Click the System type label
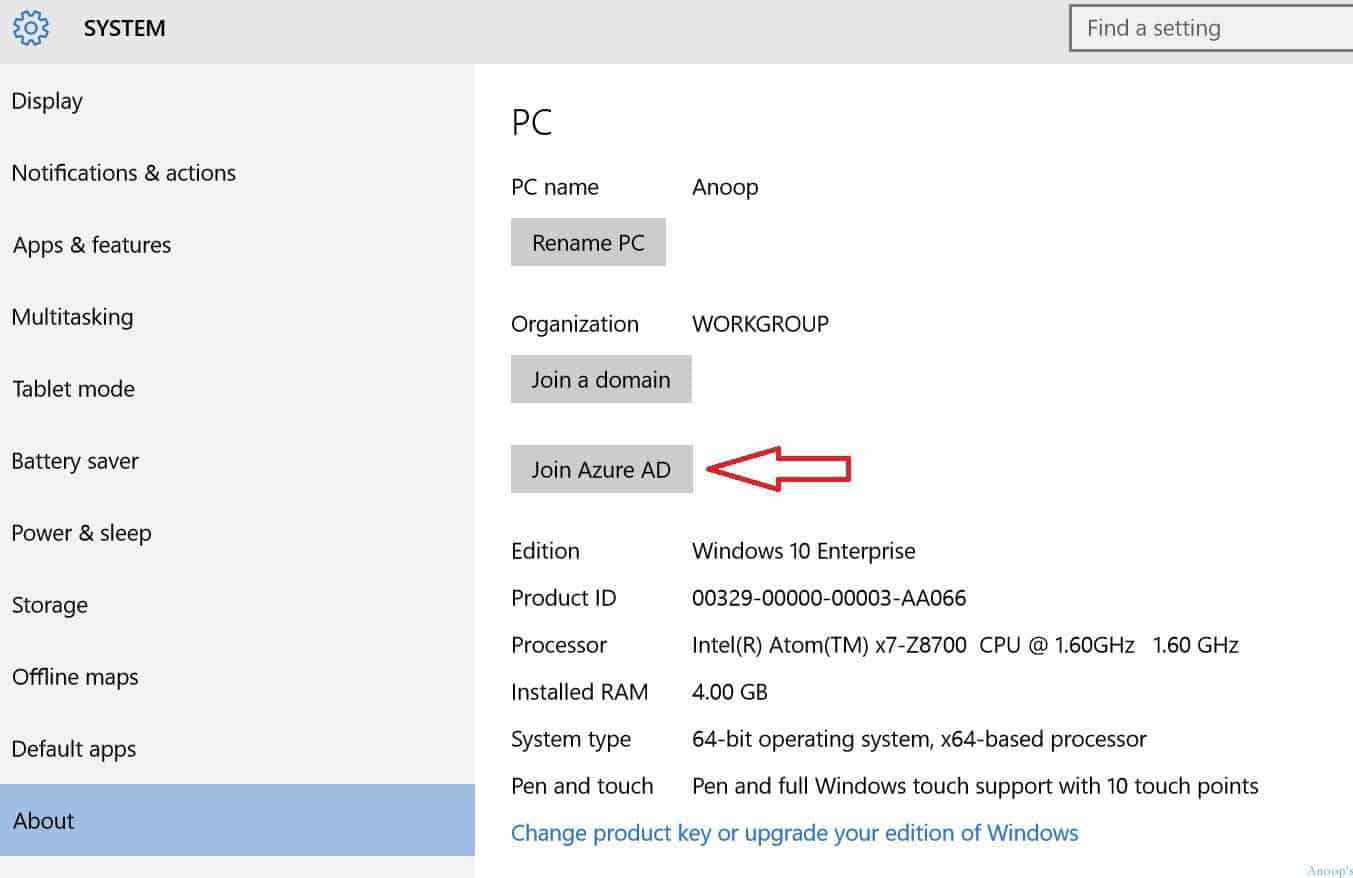The width and height of the screenshot is (1353, 878). (x=571, y=740)
